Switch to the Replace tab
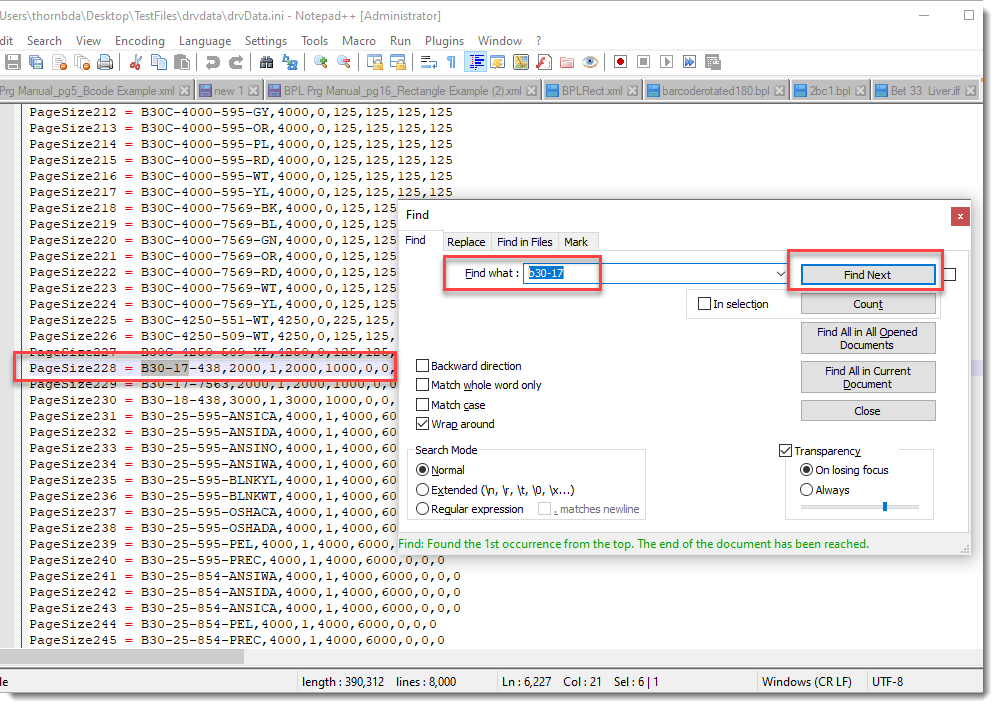 pos(466,242)
